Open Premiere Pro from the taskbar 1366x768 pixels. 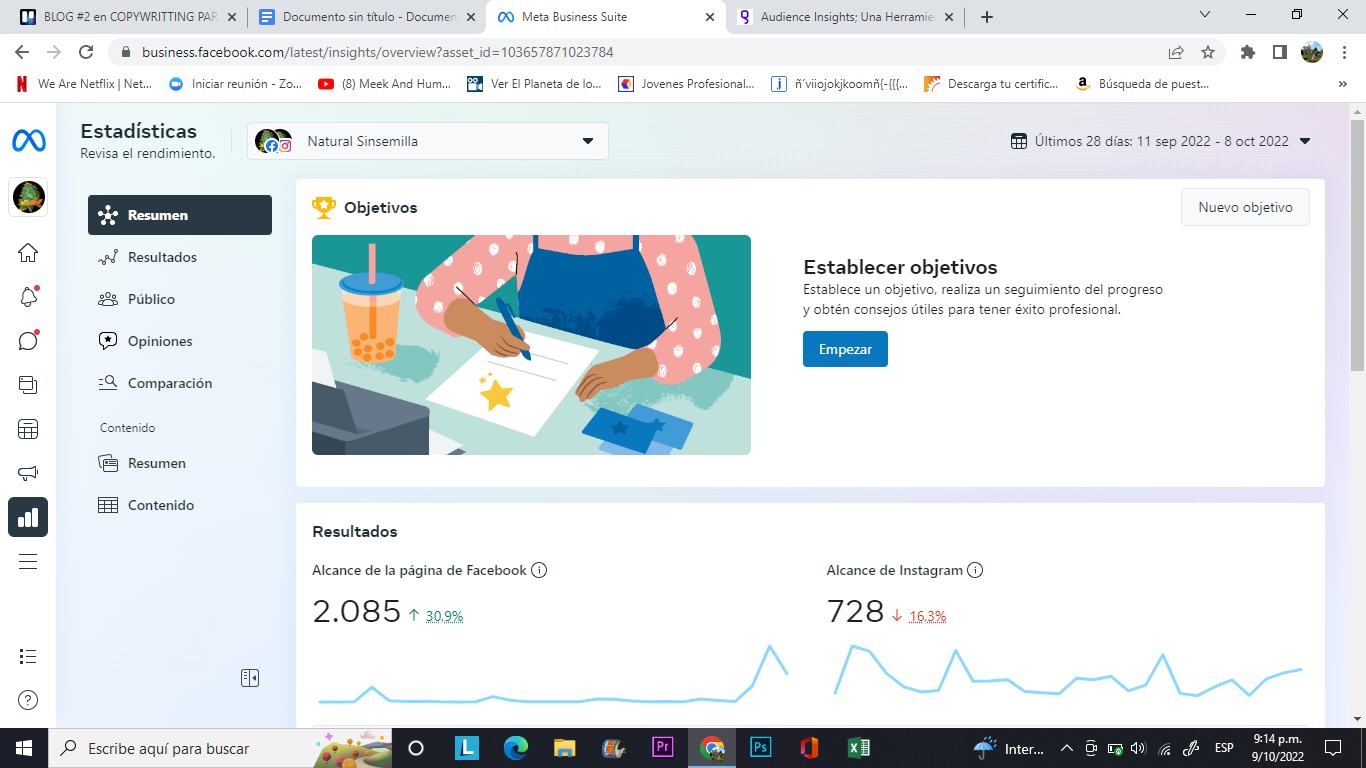pos(662,747)
